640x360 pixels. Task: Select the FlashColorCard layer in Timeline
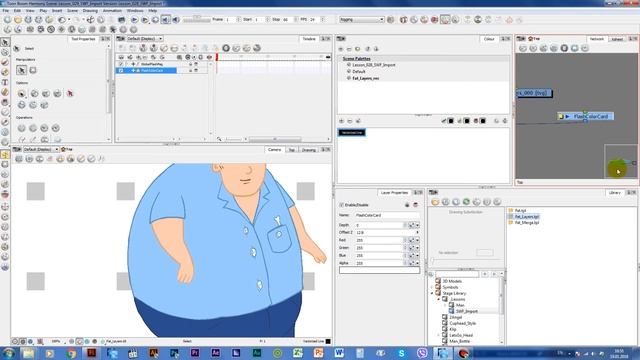(x=152, y=71)
